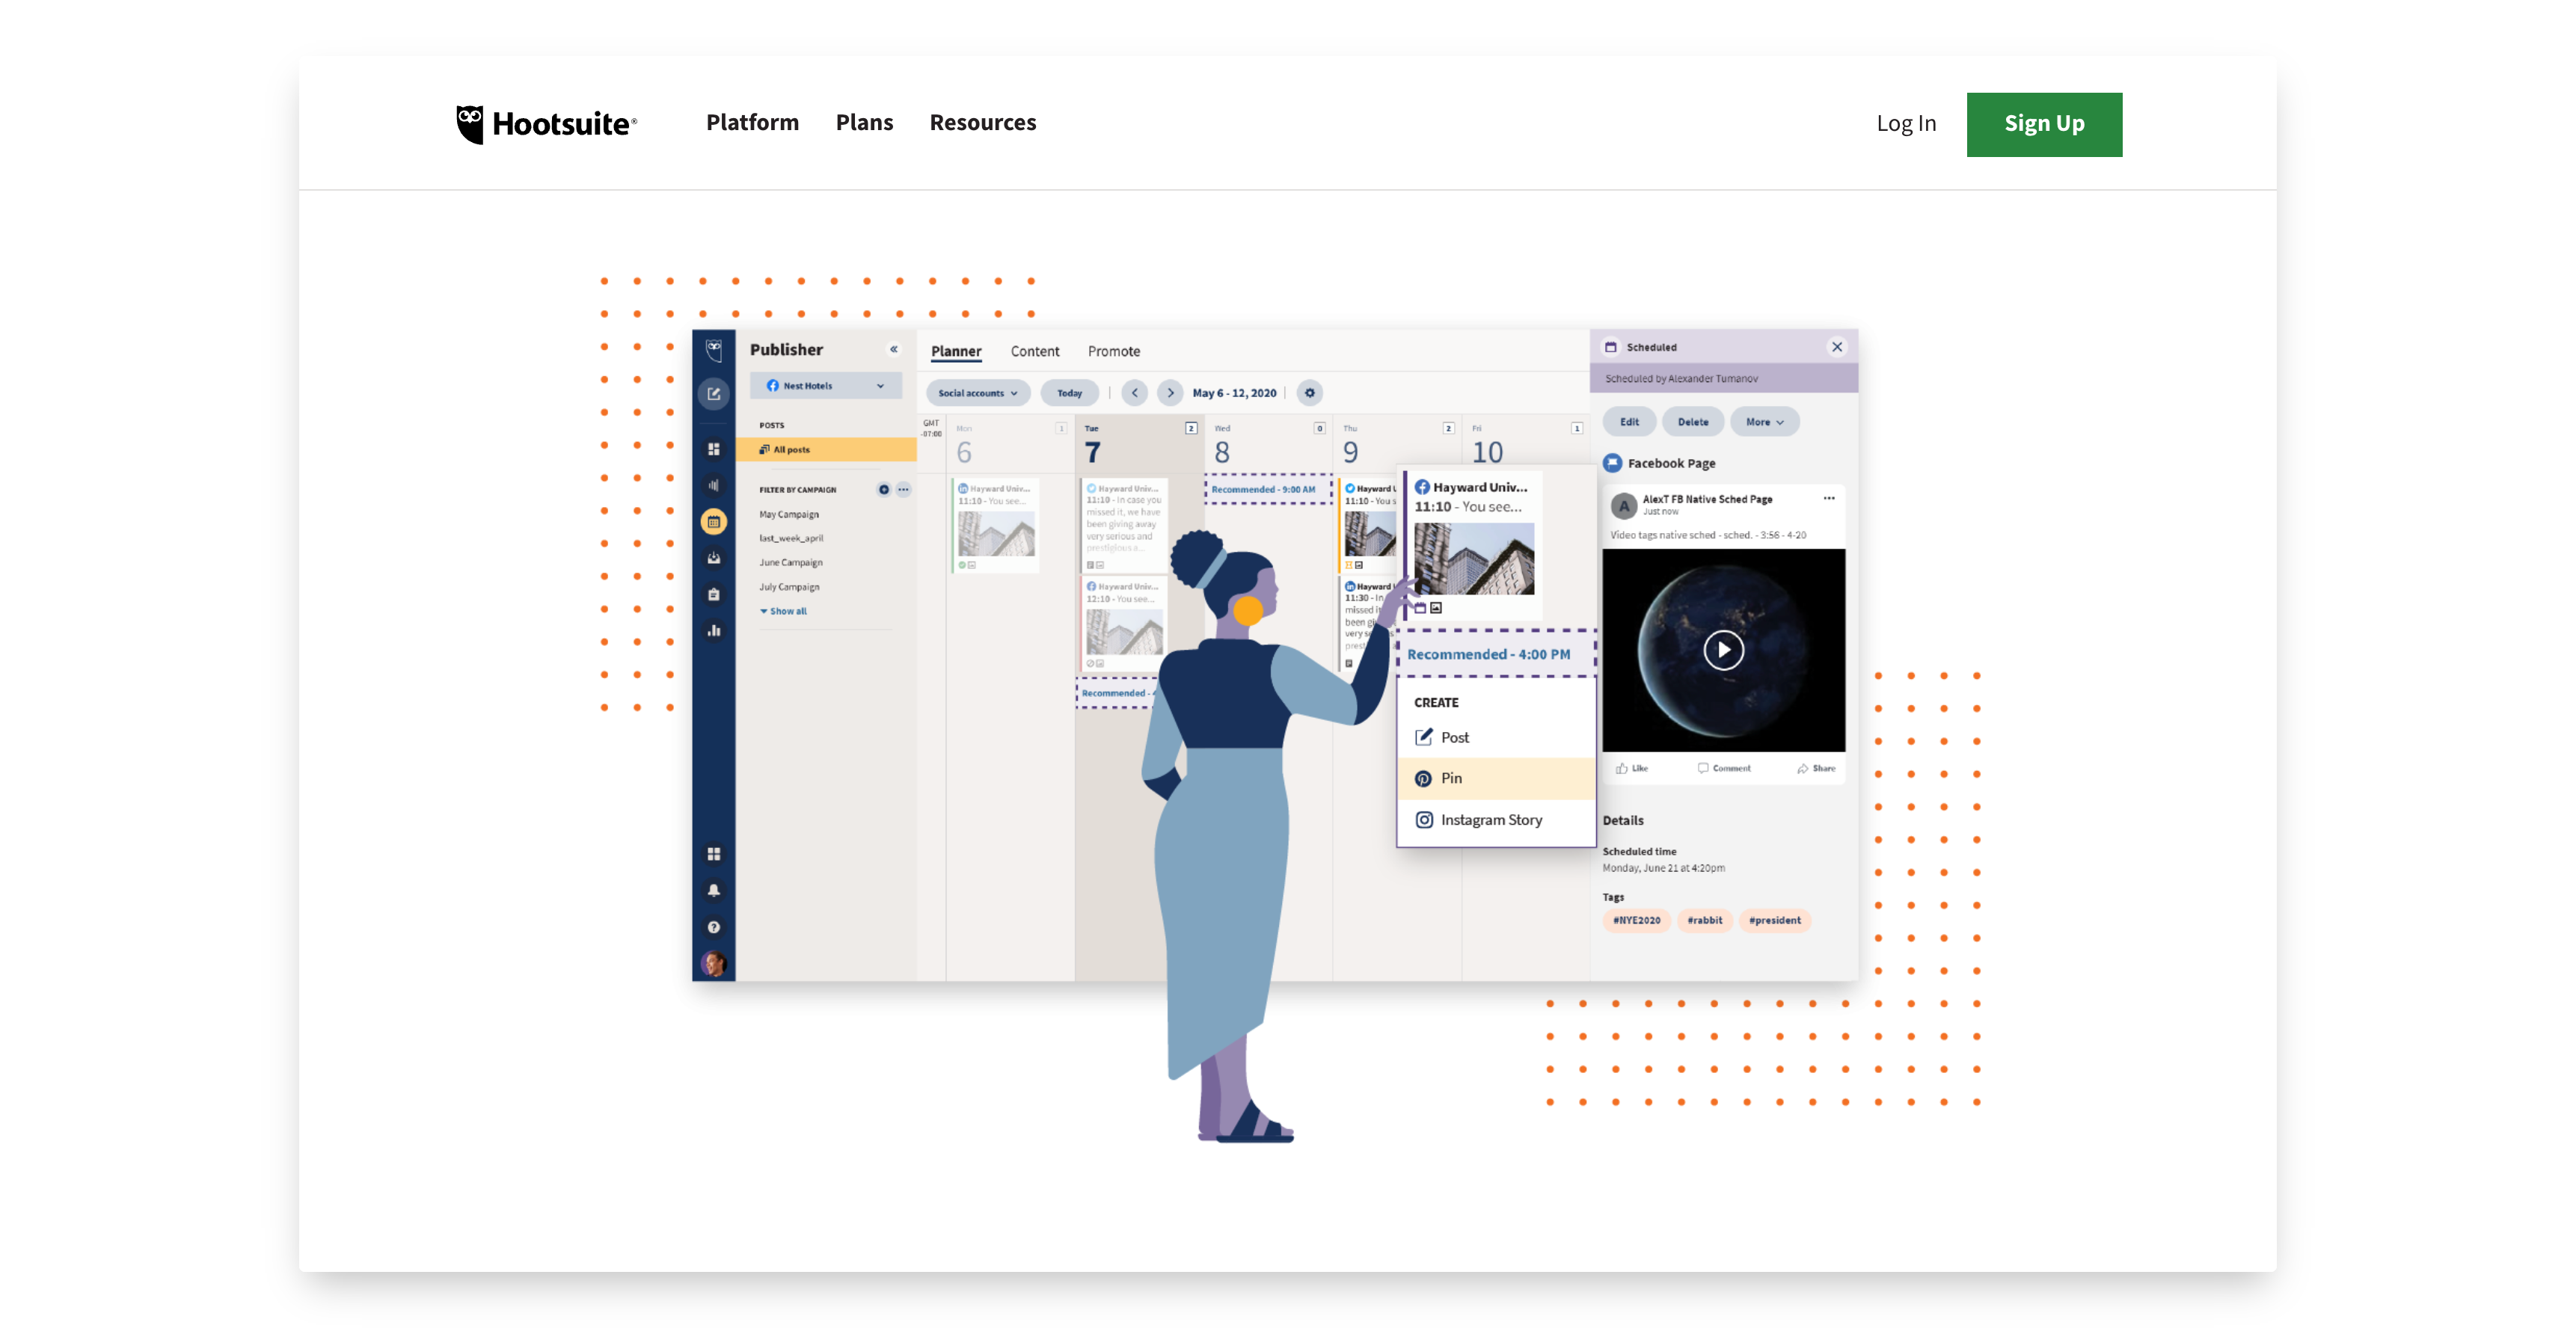The height and width of the screenshot is (1328, 2576).
Task: Expand the More actions dropdown
Action: (x=1765, y=422)
